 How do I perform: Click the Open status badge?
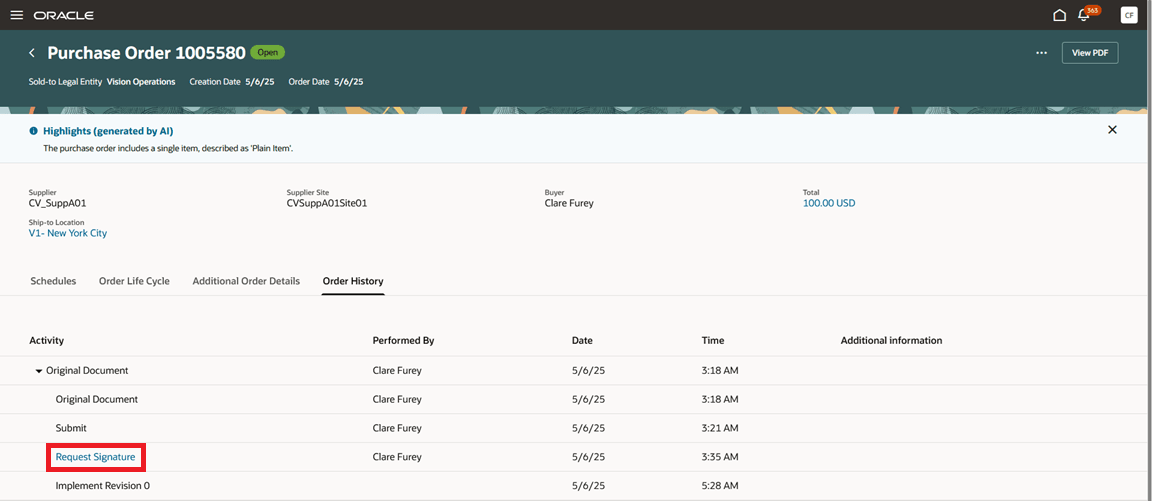[x=267, y=53]
